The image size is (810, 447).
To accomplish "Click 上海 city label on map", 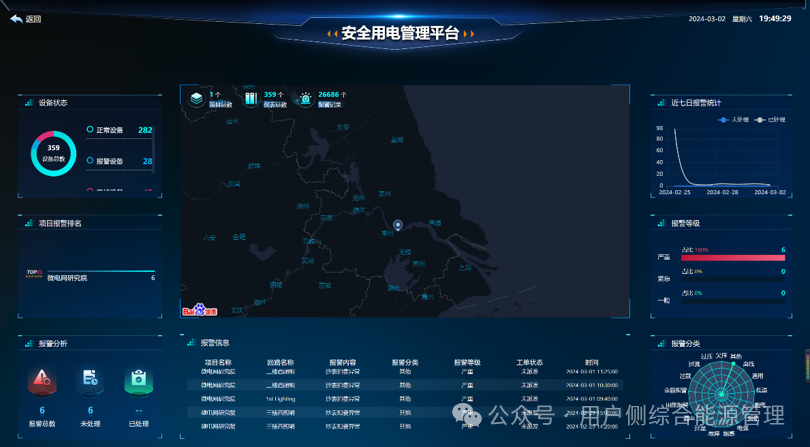I will 464,268.
